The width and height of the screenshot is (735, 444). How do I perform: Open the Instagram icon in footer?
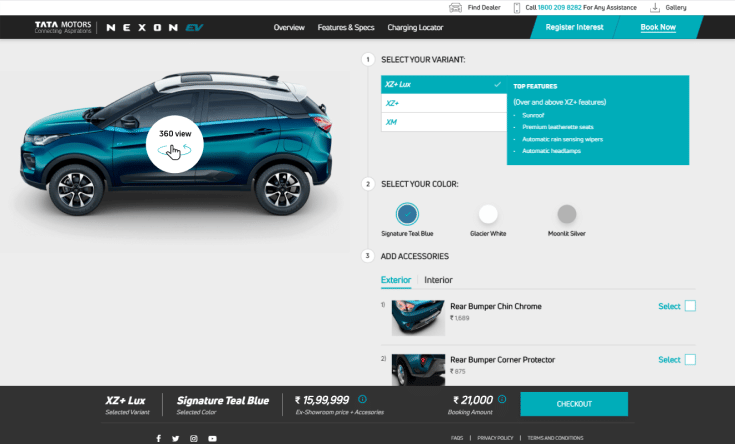tap(194, 438)
